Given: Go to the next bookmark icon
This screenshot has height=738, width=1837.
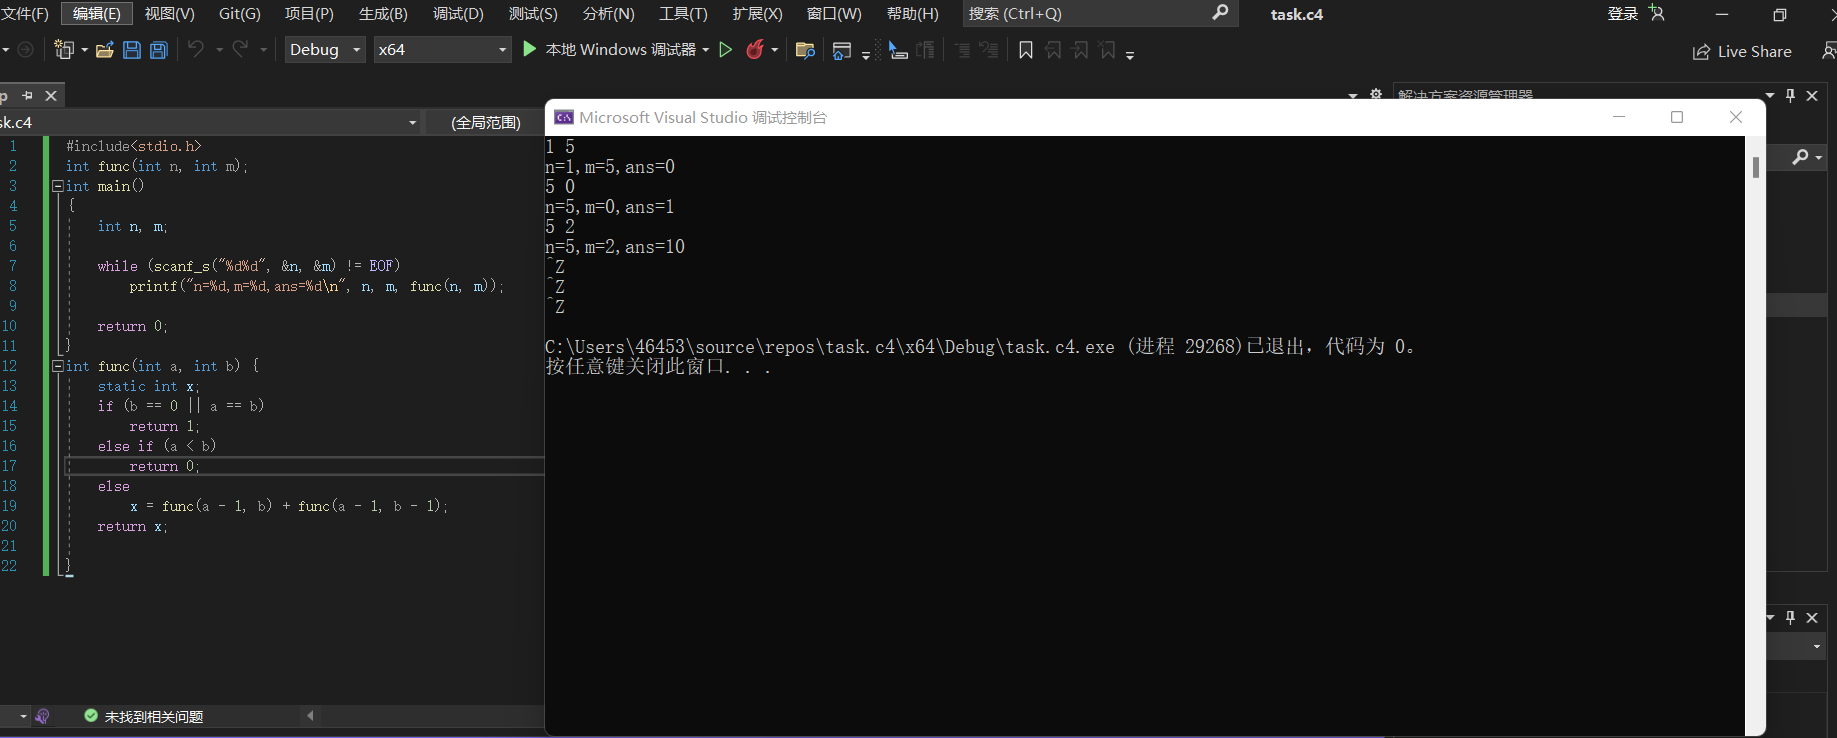Looking at the screenshot, I should tap(1080, 50).
